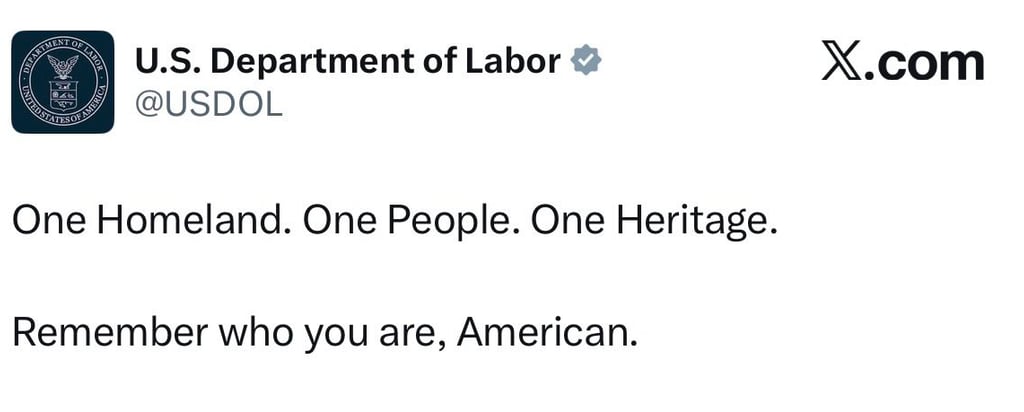Screen dimensions: 1024x412
Task: Click the shield emblem inside the seal
Action: click(x=62, y=96)
